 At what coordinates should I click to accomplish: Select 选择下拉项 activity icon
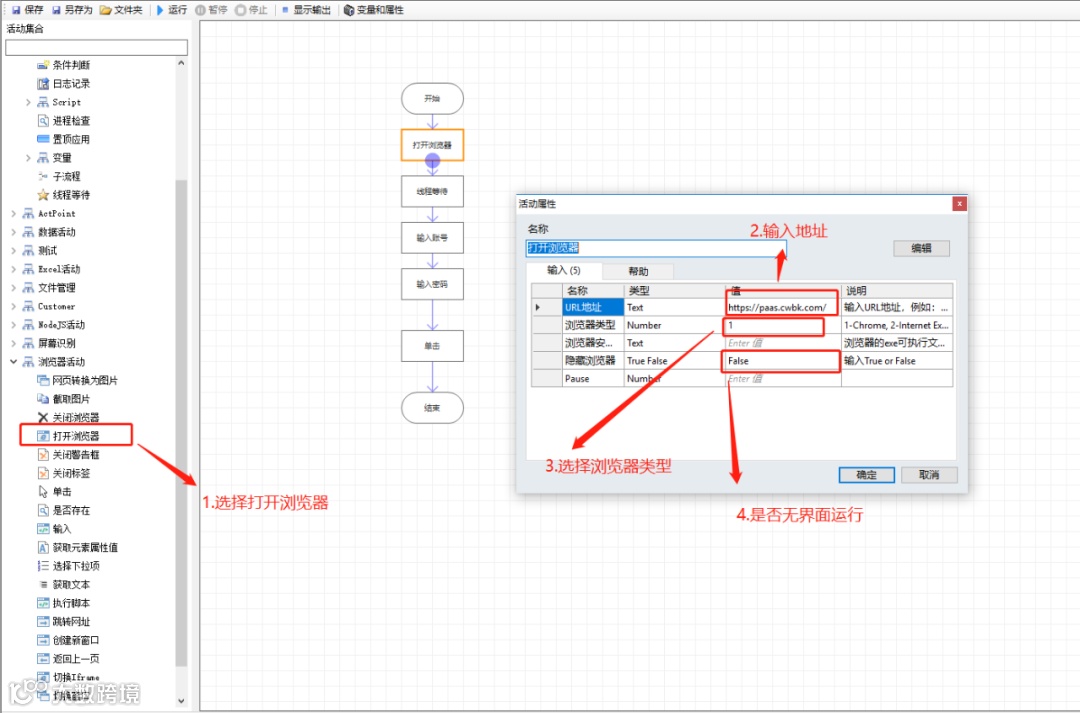pyautogui.click(x=43, y=566)
